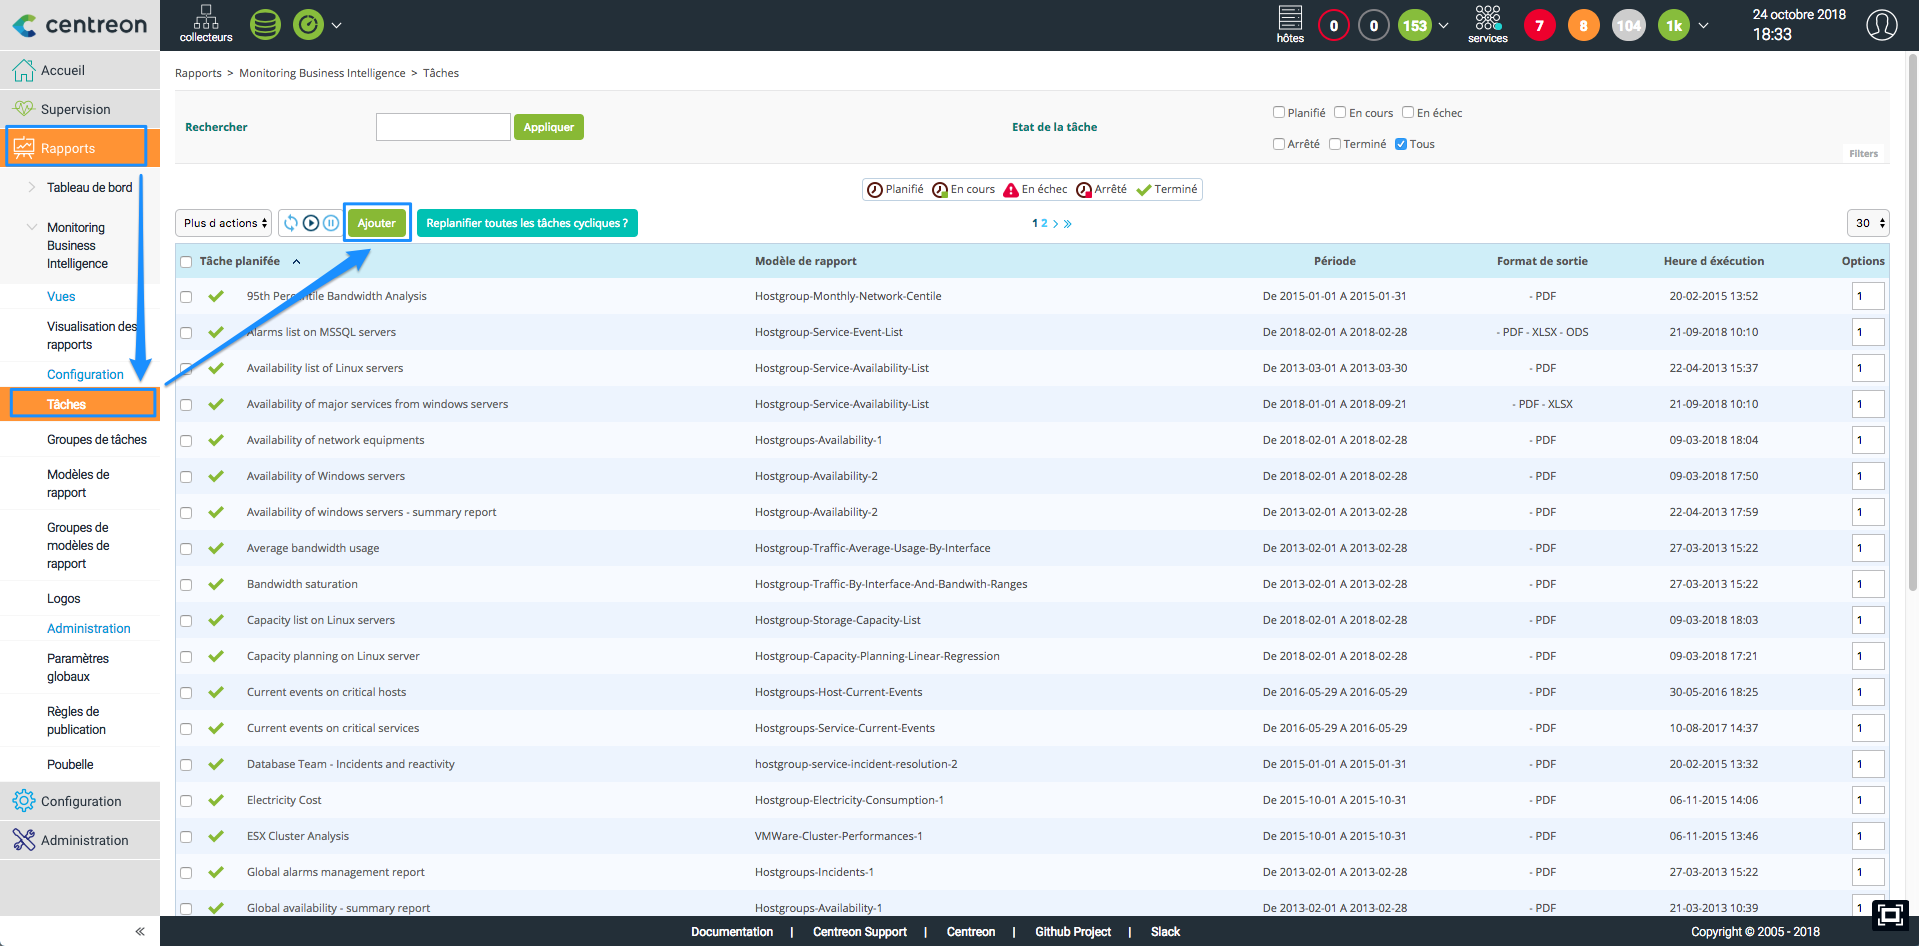Select Groupes de tâches in sidebar
Screen dimensions: 1919x946
(96, 440)
